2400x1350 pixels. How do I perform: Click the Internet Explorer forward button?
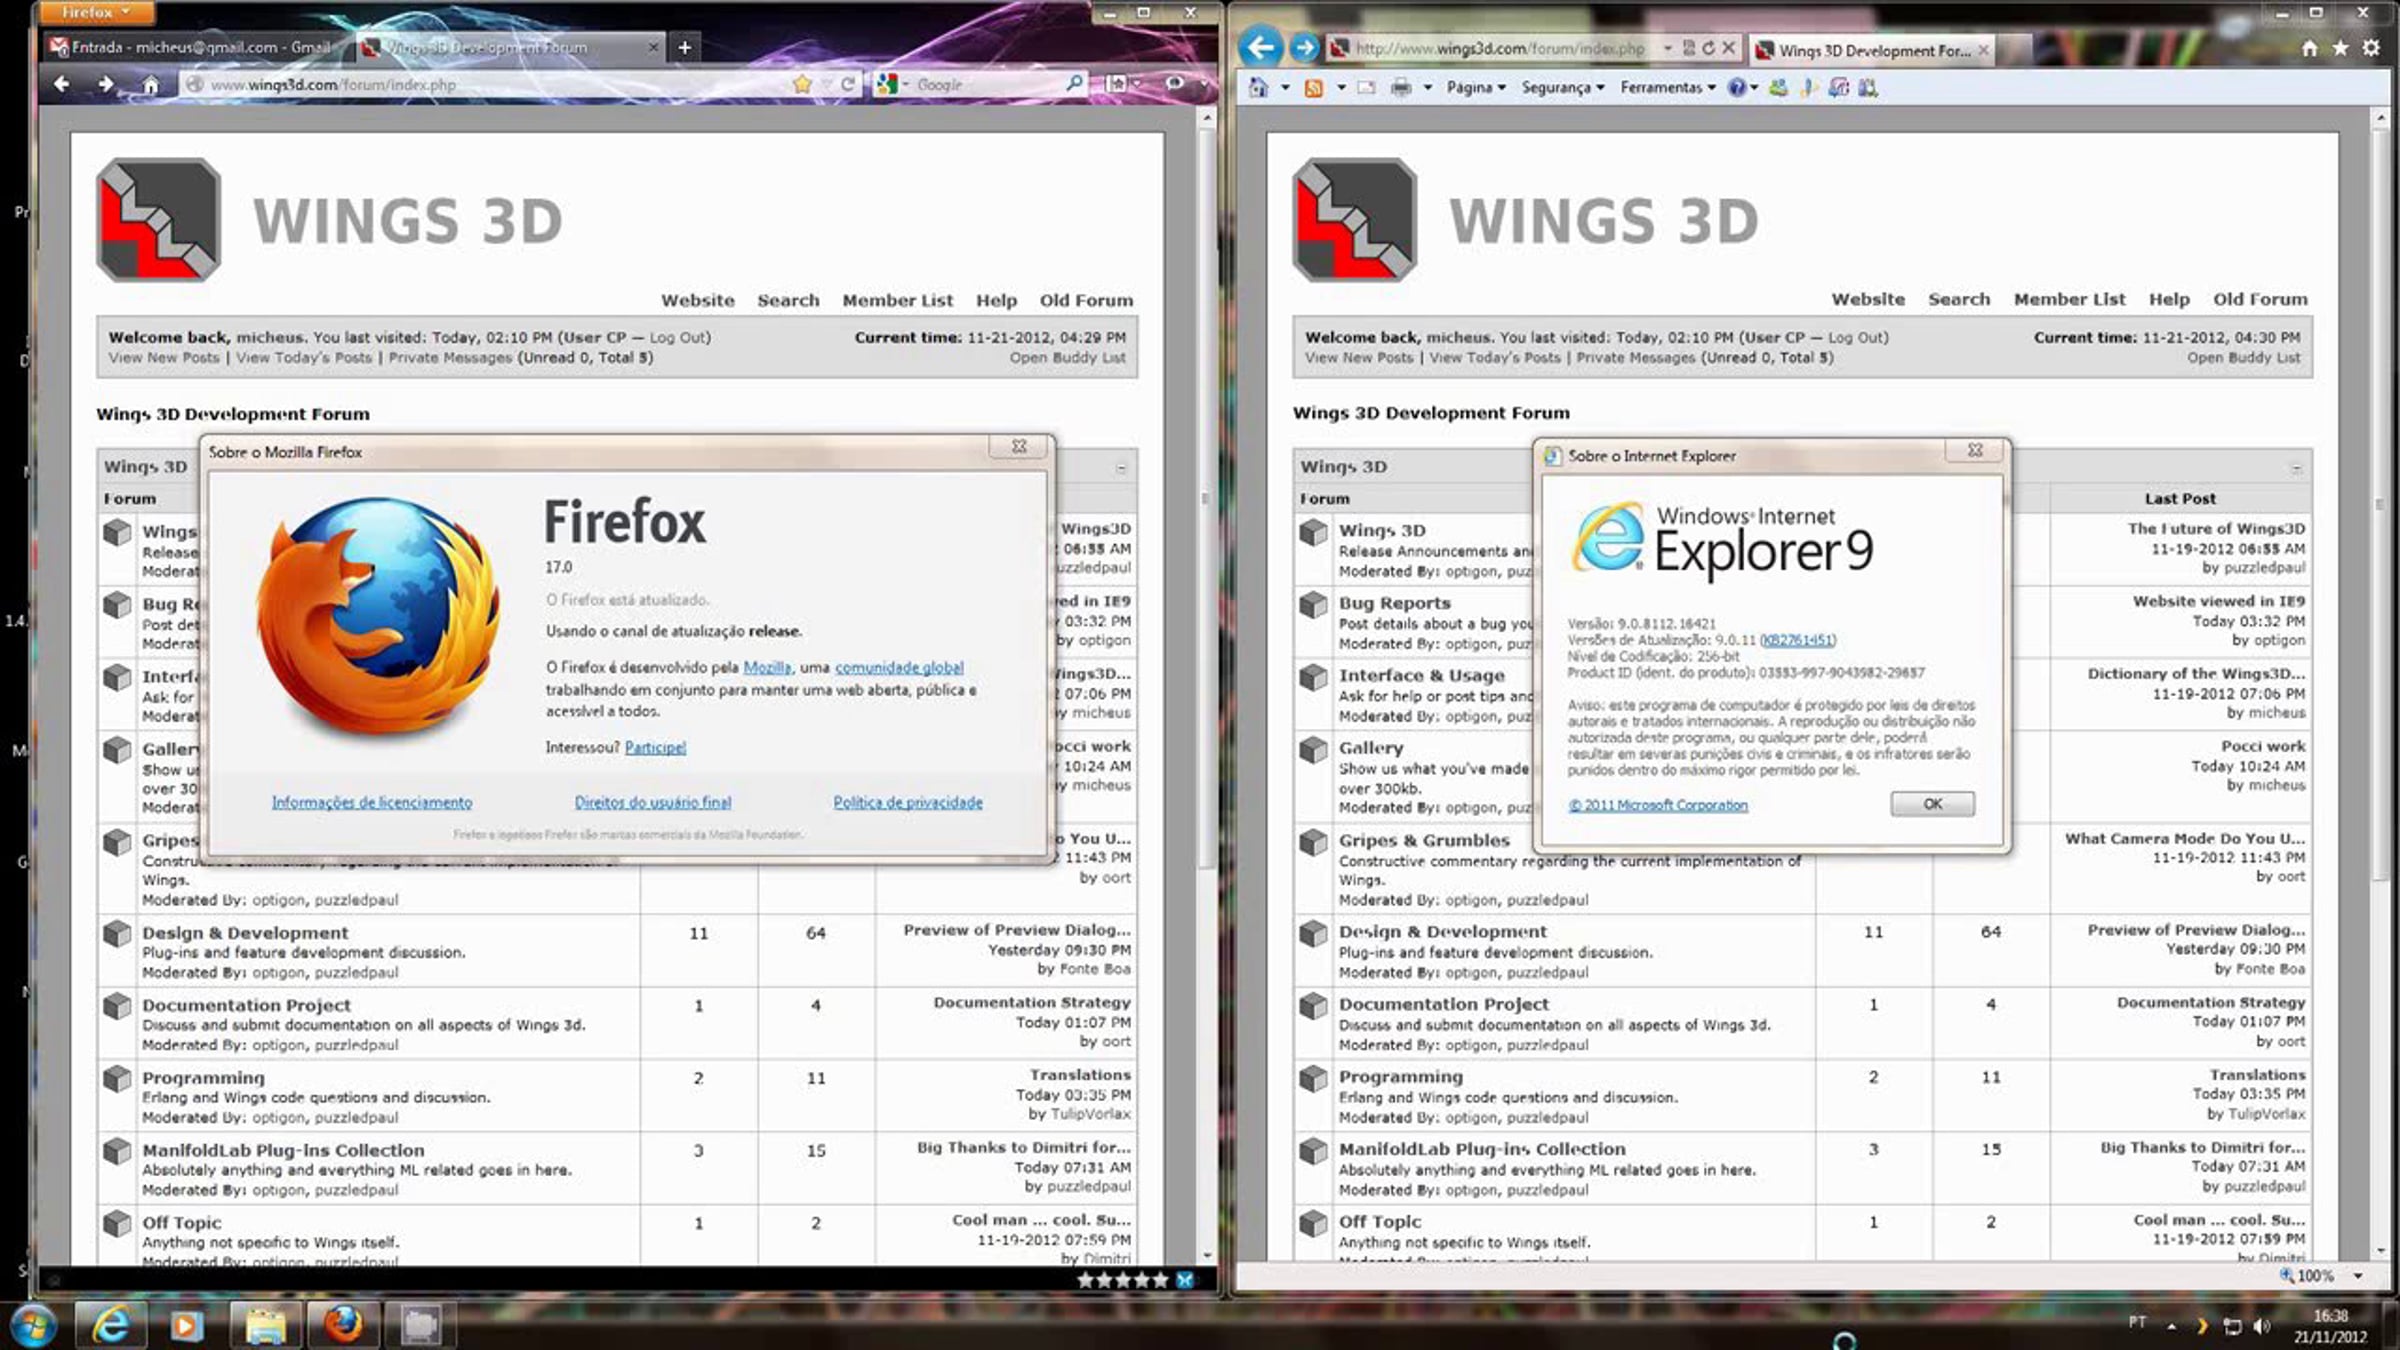pos(1304,47)
